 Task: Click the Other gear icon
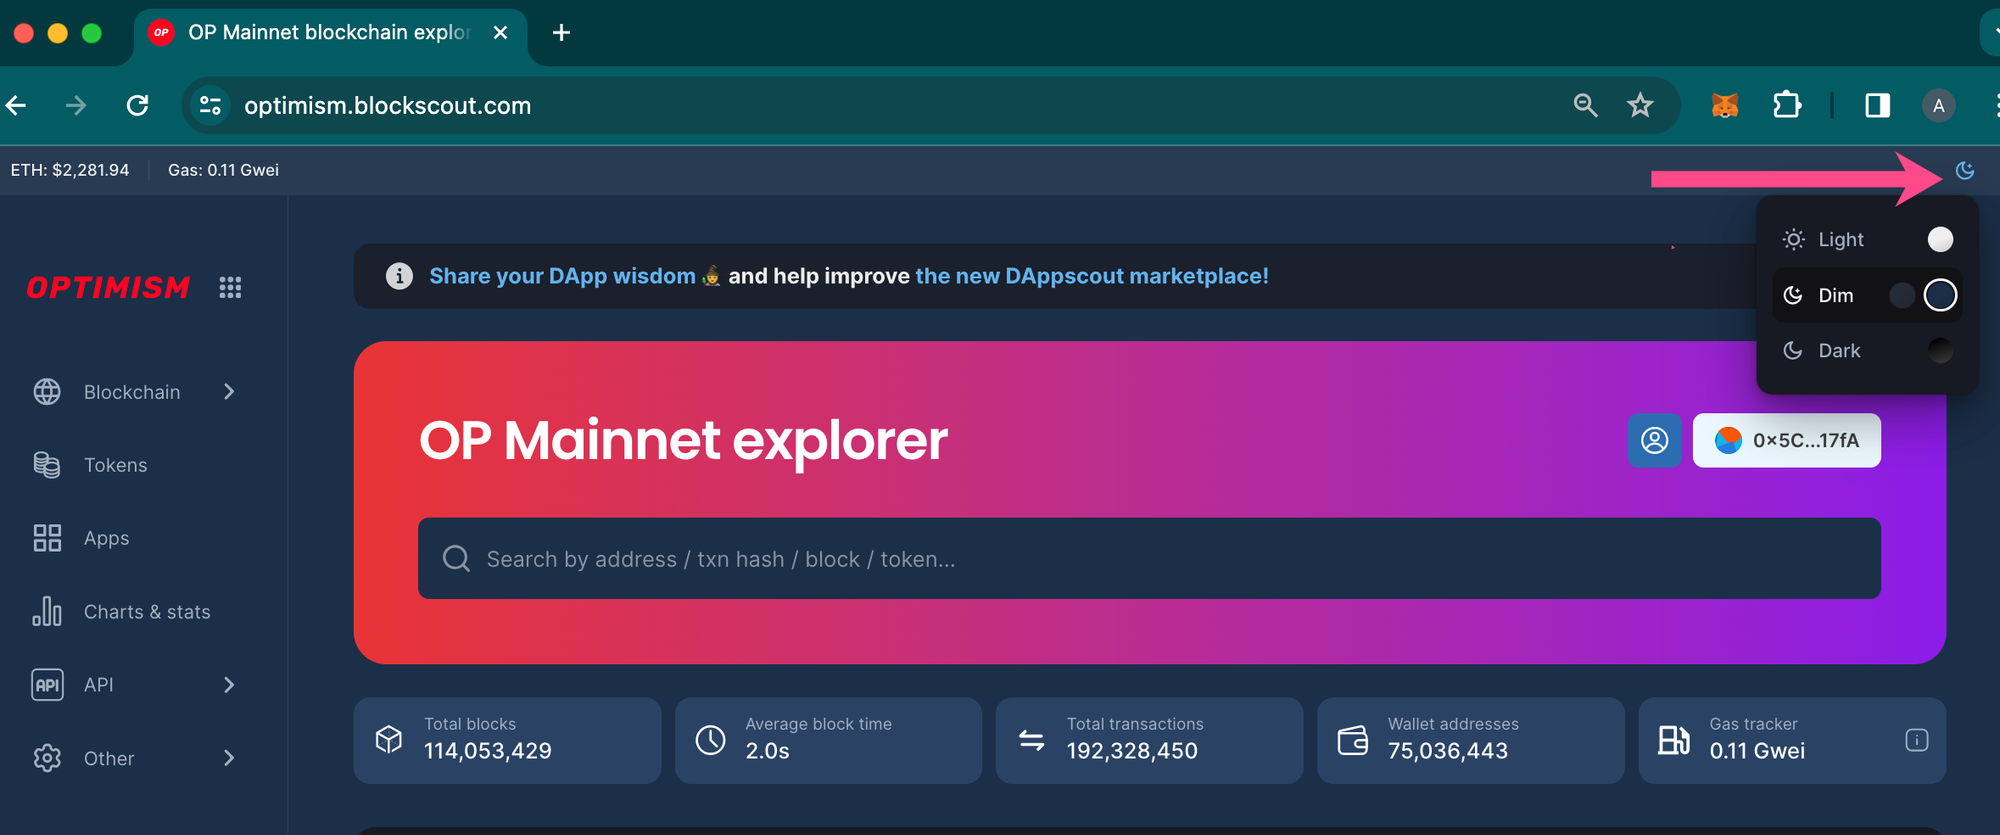click(47, 758)
